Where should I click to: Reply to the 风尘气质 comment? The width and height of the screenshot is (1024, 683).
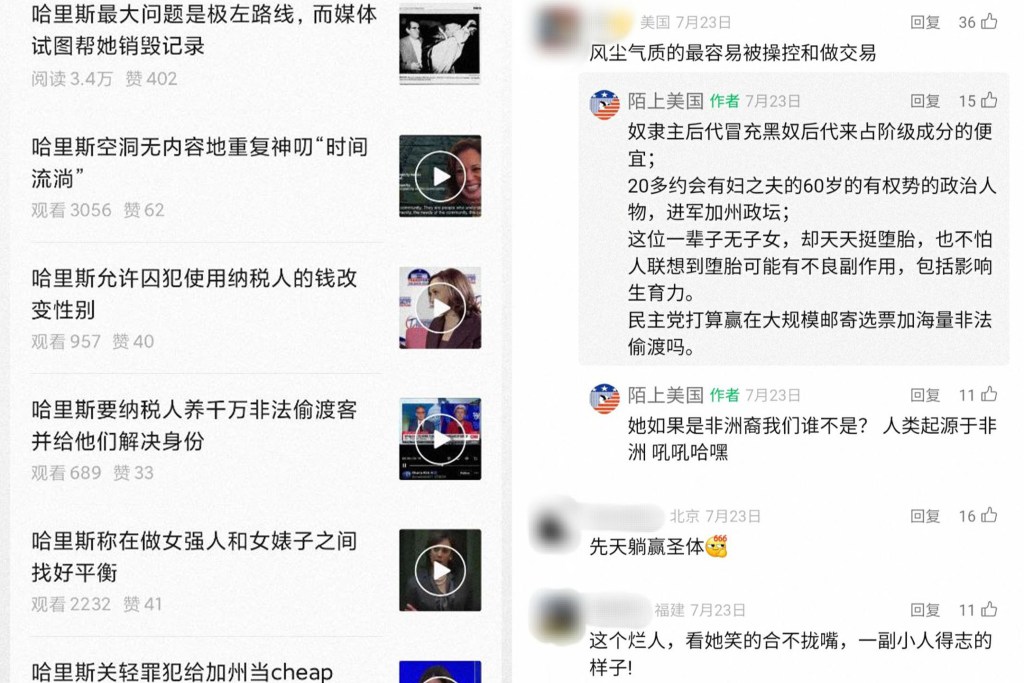[925, 22]
